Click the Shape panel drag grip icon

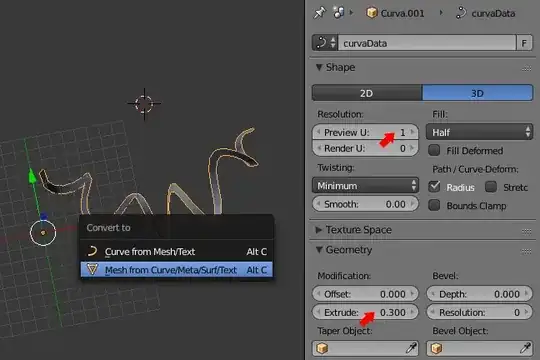point(526,68)
